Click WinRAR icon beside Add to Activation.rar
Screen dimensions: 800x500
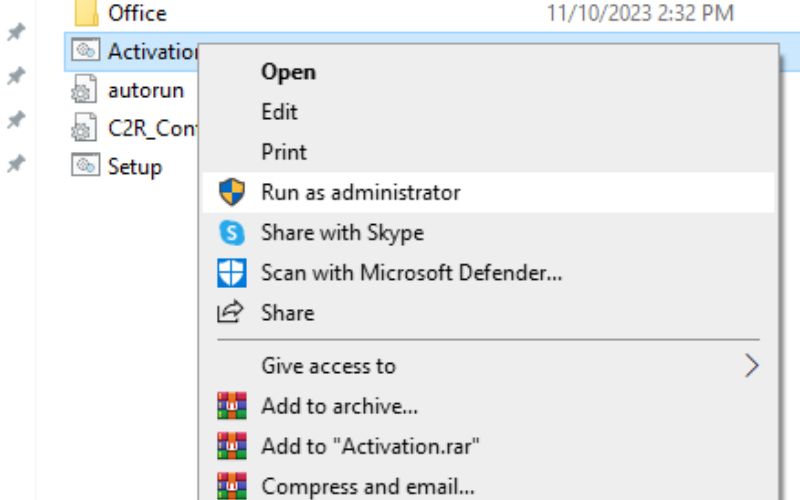point(232,446)
